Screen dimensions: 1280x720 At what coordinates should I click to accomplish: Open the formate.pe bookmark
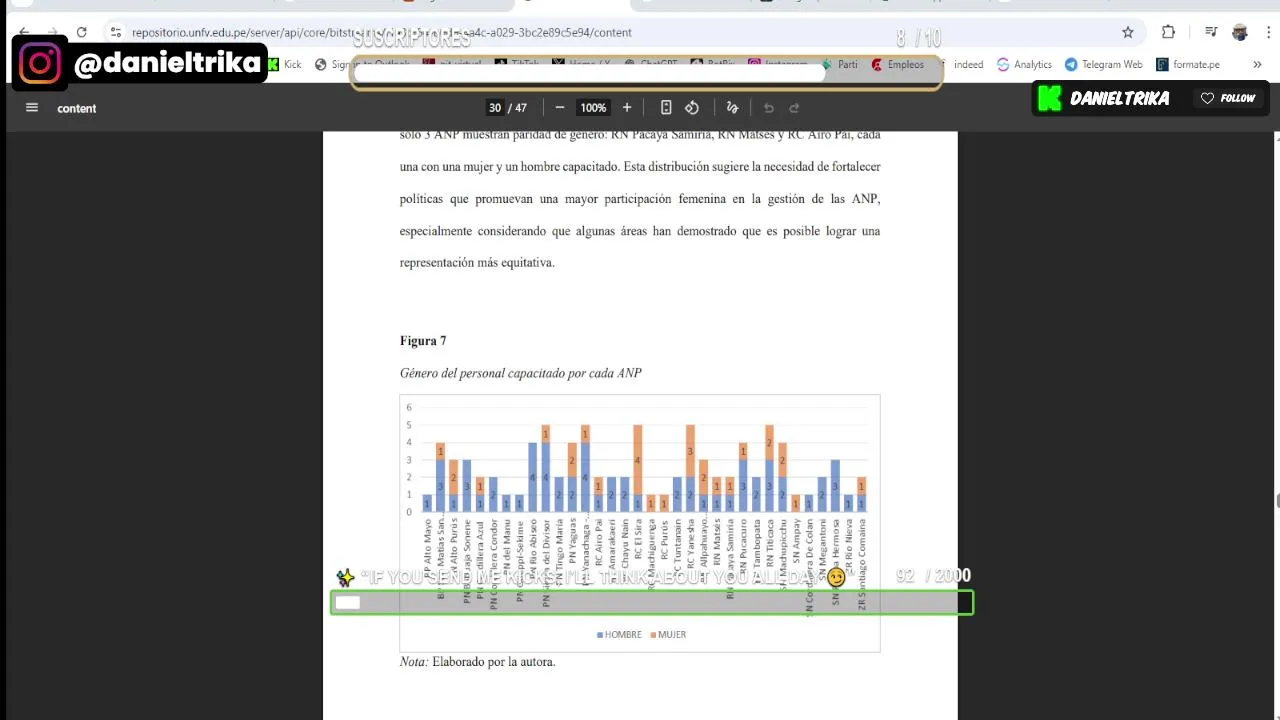pos(1188,64)
